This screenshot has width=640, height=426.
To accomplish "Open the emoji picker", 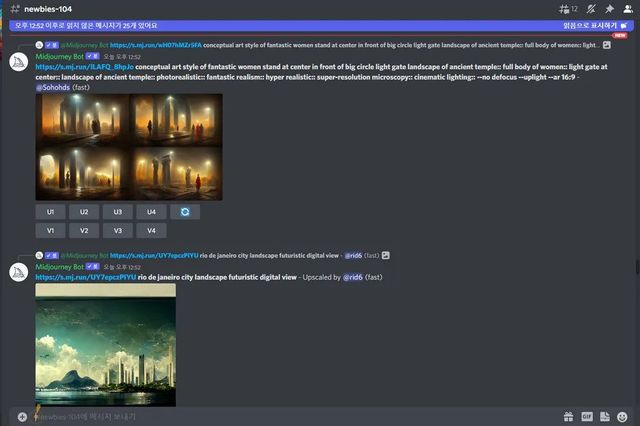I will point(623,416).
